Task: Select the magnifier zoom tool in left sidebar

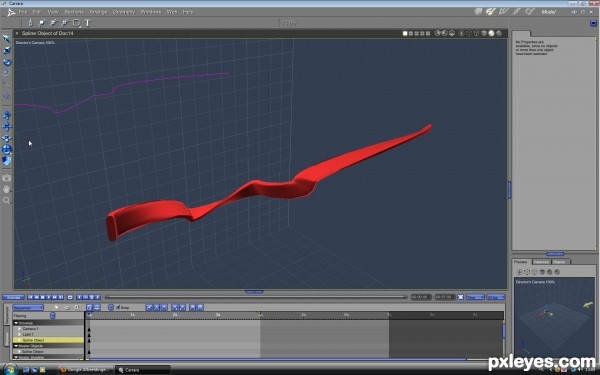Action: pyautogui.click(x=7, y=201)
